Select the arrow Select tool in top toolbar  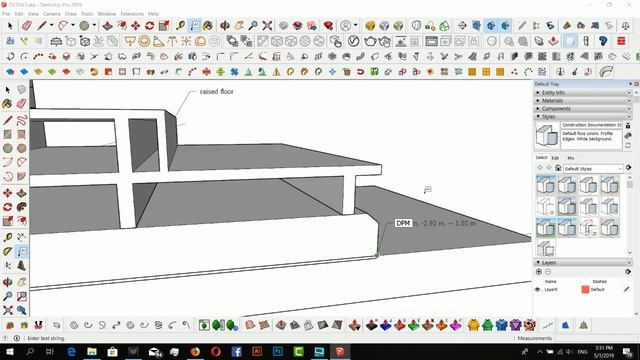(x=10, y=26)
